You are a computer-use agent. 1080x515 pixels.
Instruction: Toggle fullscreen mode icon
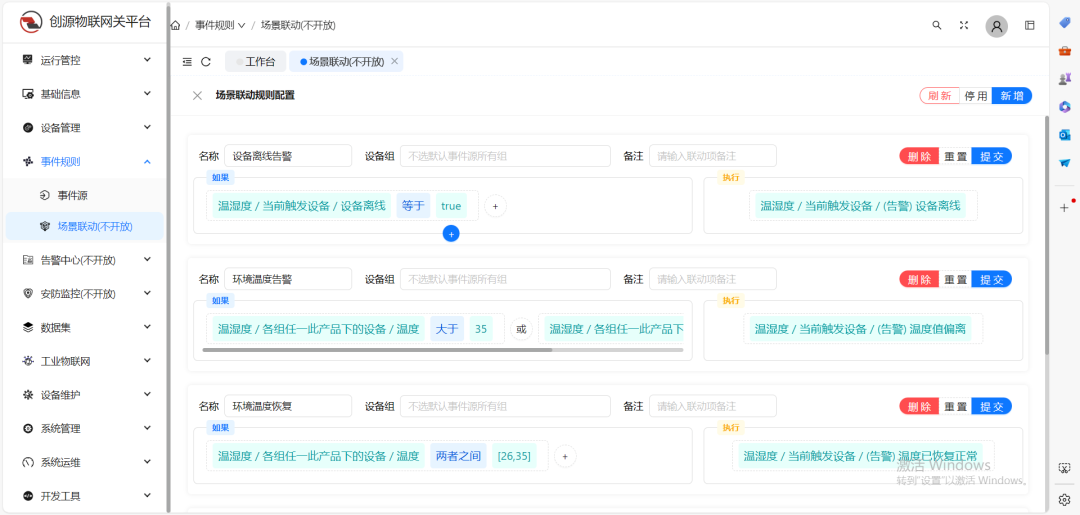coord(964,25)
